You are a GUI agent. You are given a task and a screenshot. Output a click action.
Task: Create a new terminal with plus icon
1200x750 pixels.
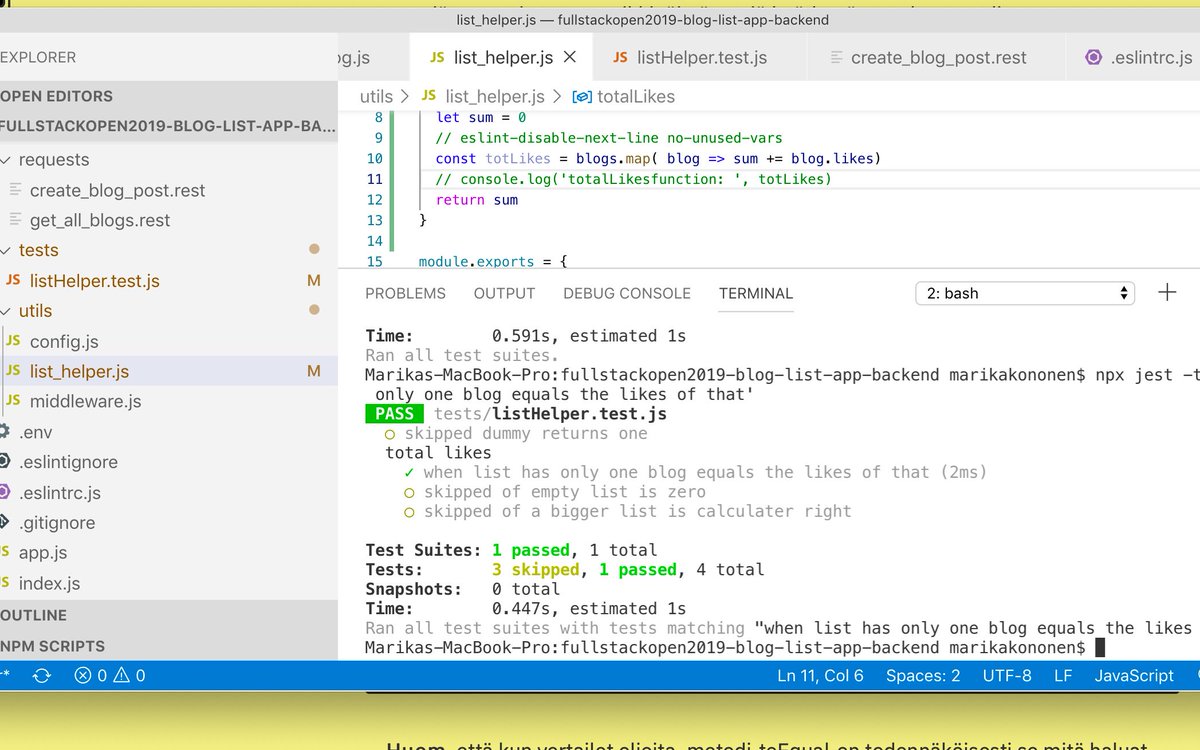click(1167, 292)
